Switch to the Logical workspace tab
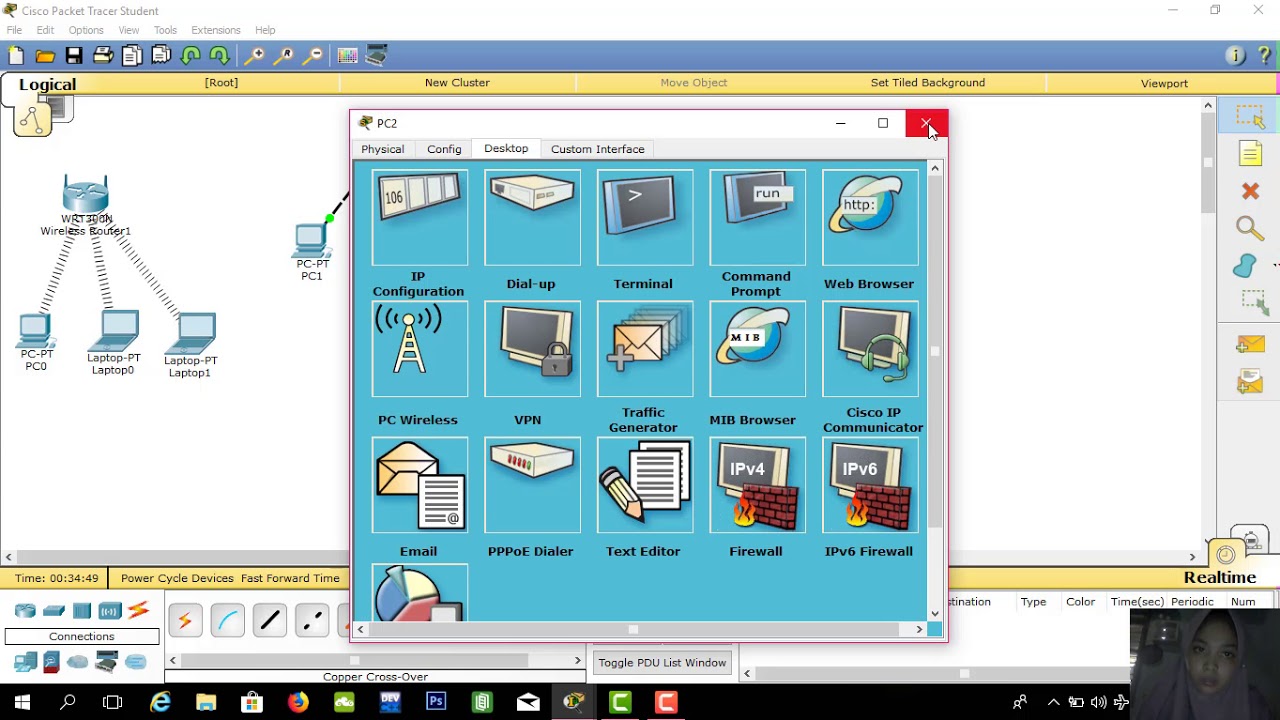 click(x=47, y=85)
